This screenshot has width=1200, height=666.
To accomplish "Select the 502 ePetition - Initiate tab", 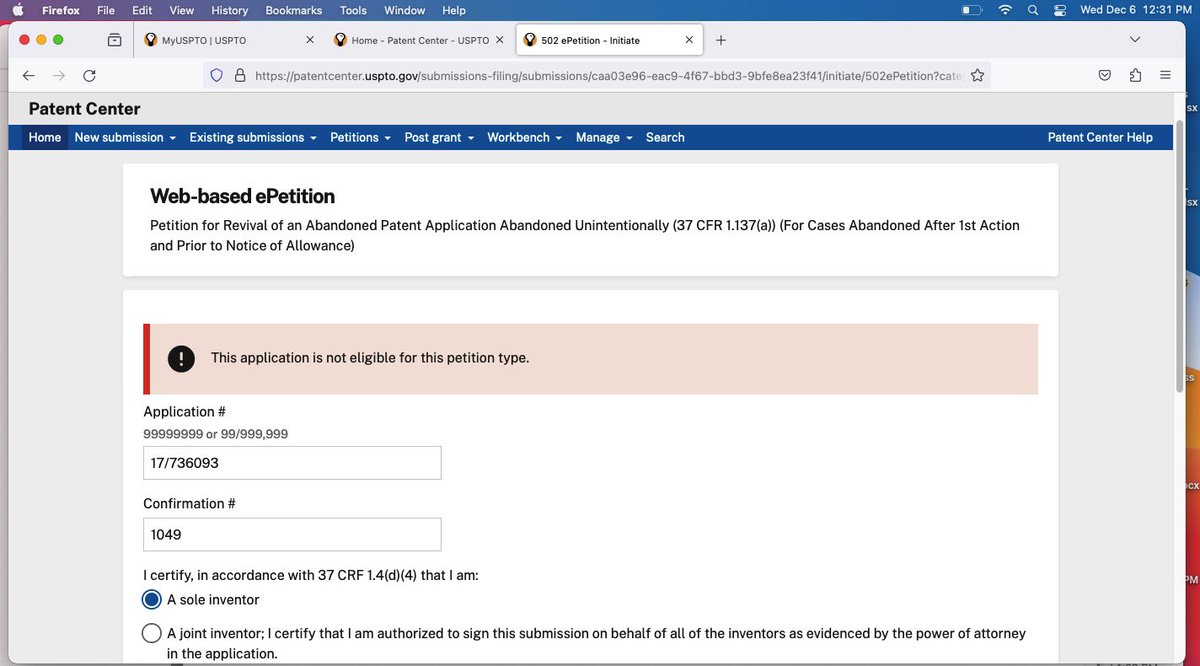I will [x=608, y=40].
